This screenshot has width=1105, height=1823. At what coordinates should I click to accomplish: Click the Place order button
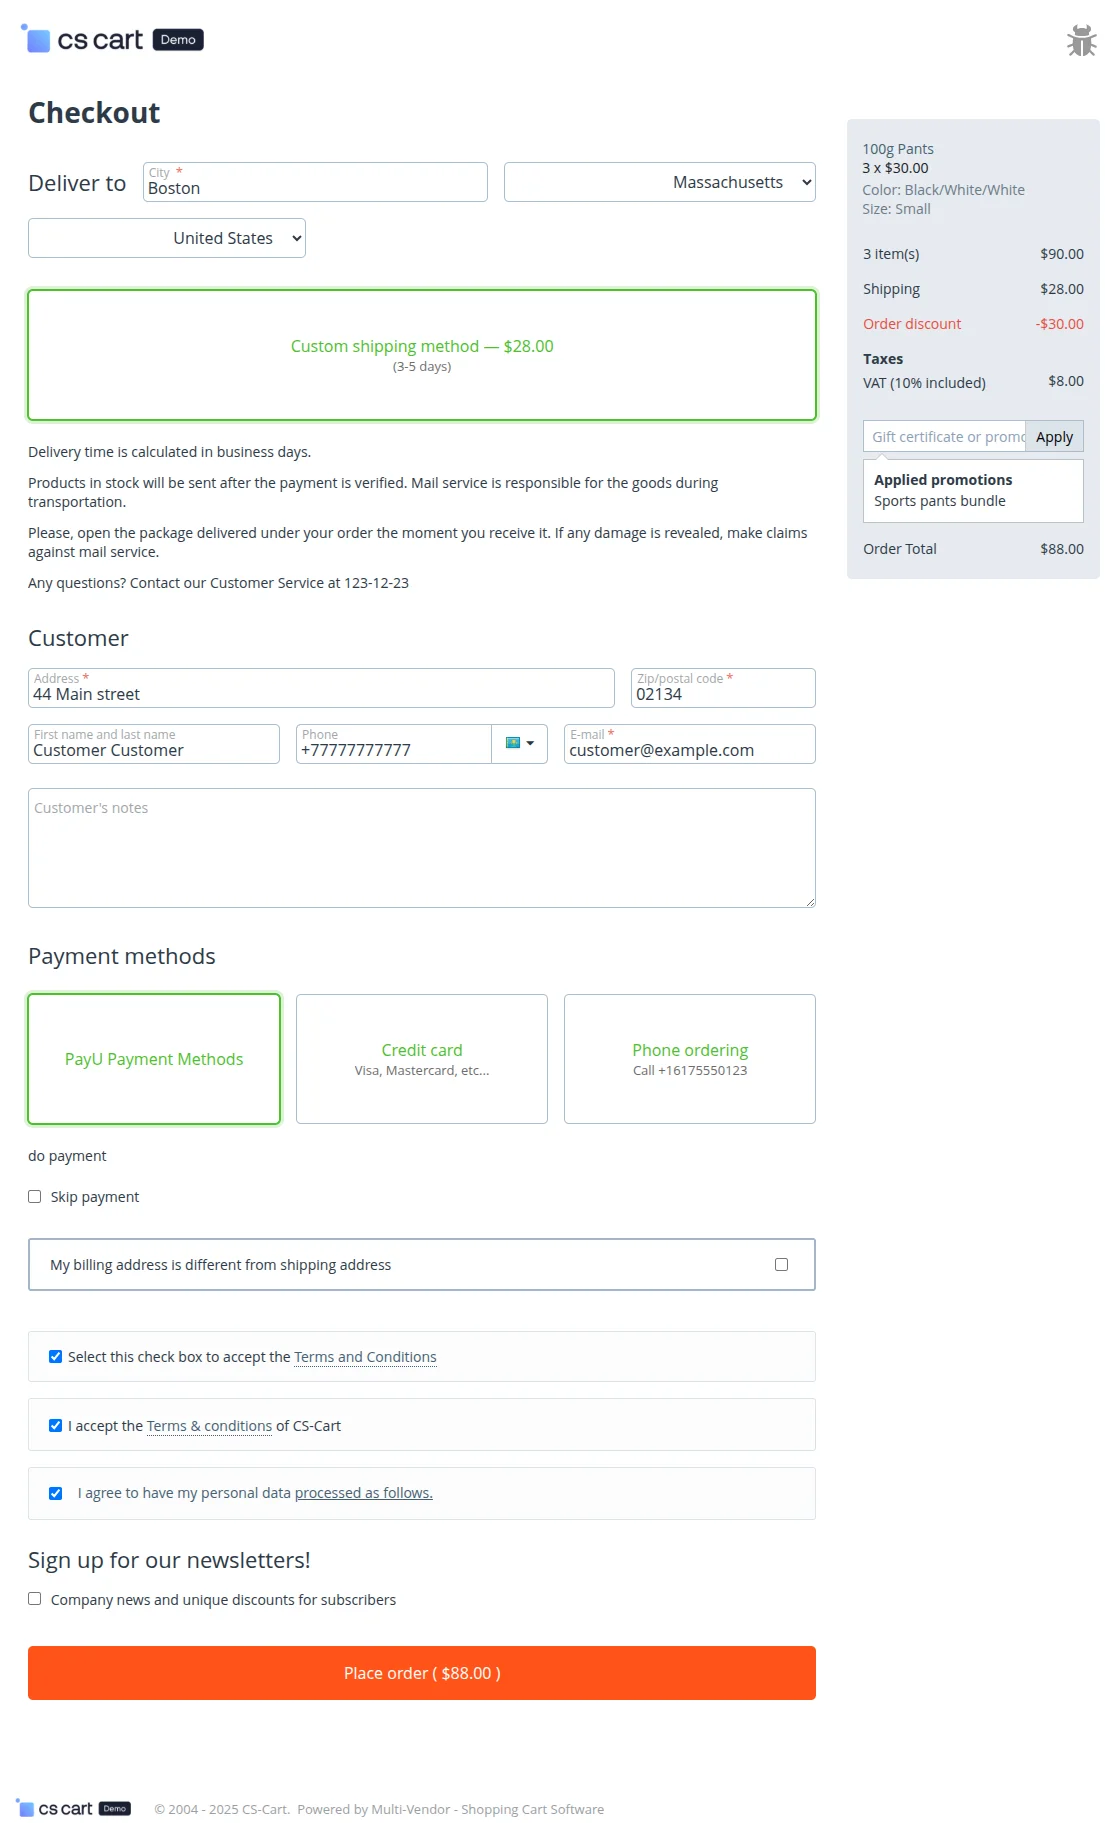(422, 1673)
